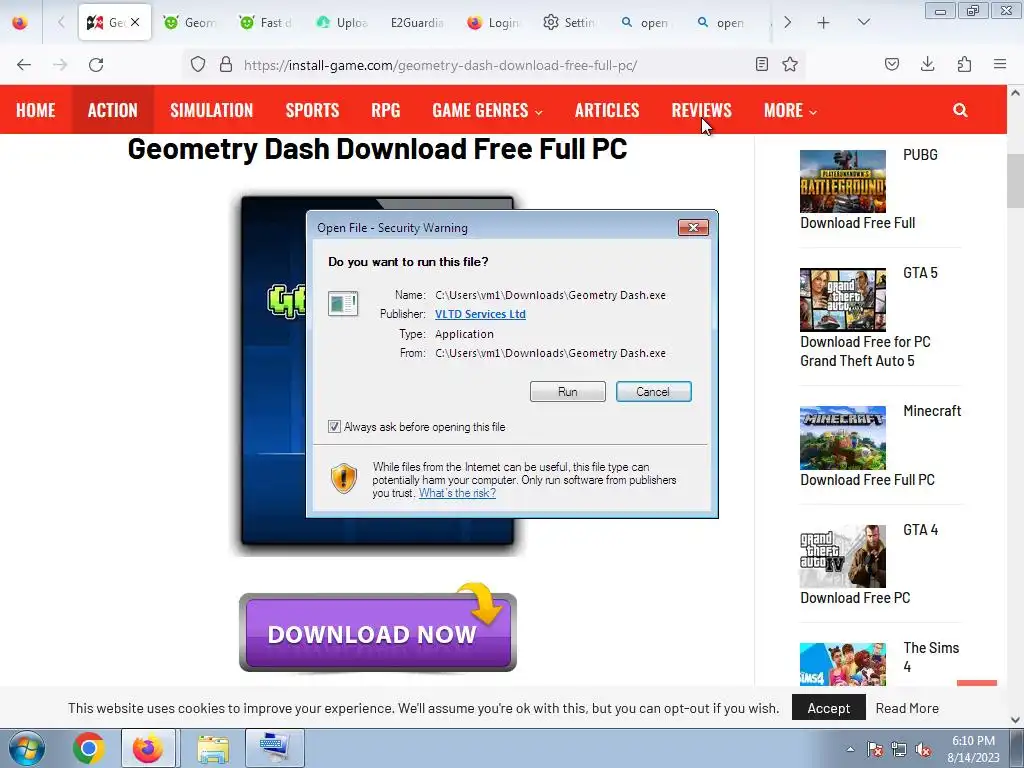This screenshot has width=1024, height=768.
Task: Open the RPG menu item
Action: (x=385, y=110)
